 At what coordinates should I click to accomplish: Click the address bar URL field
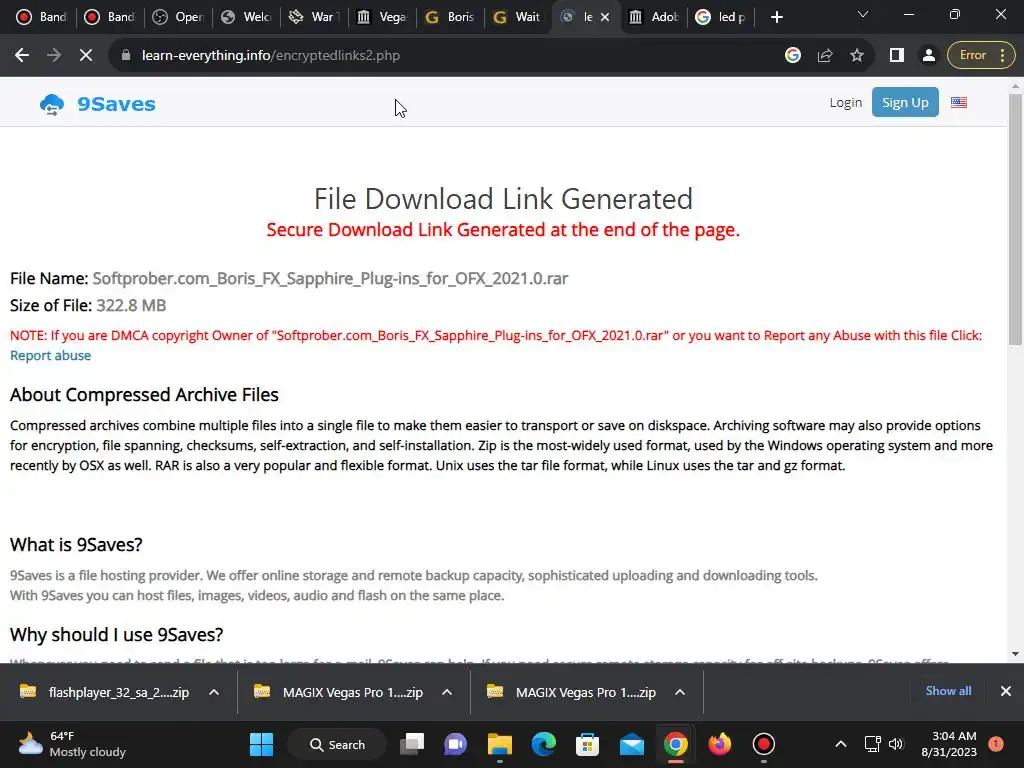pyautogui.click(x=451, y=56)
